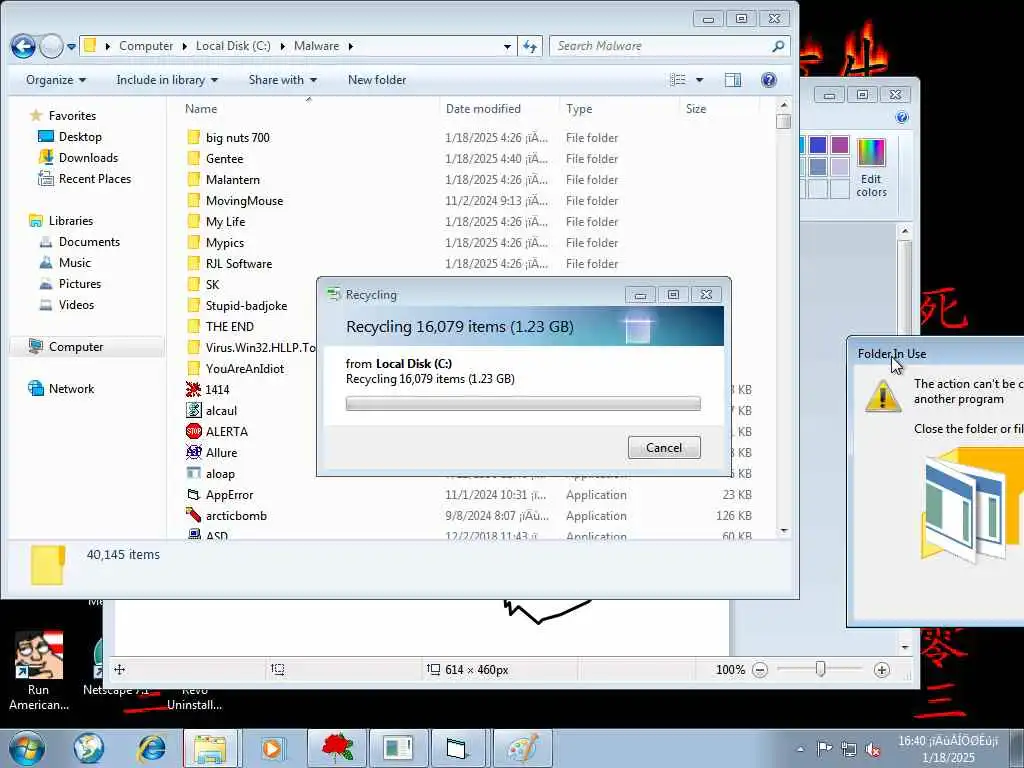Viewport: 1024px width, 768px height.
Task: Select Libraries in the navigation pane
Action: (x=61, y=221)
